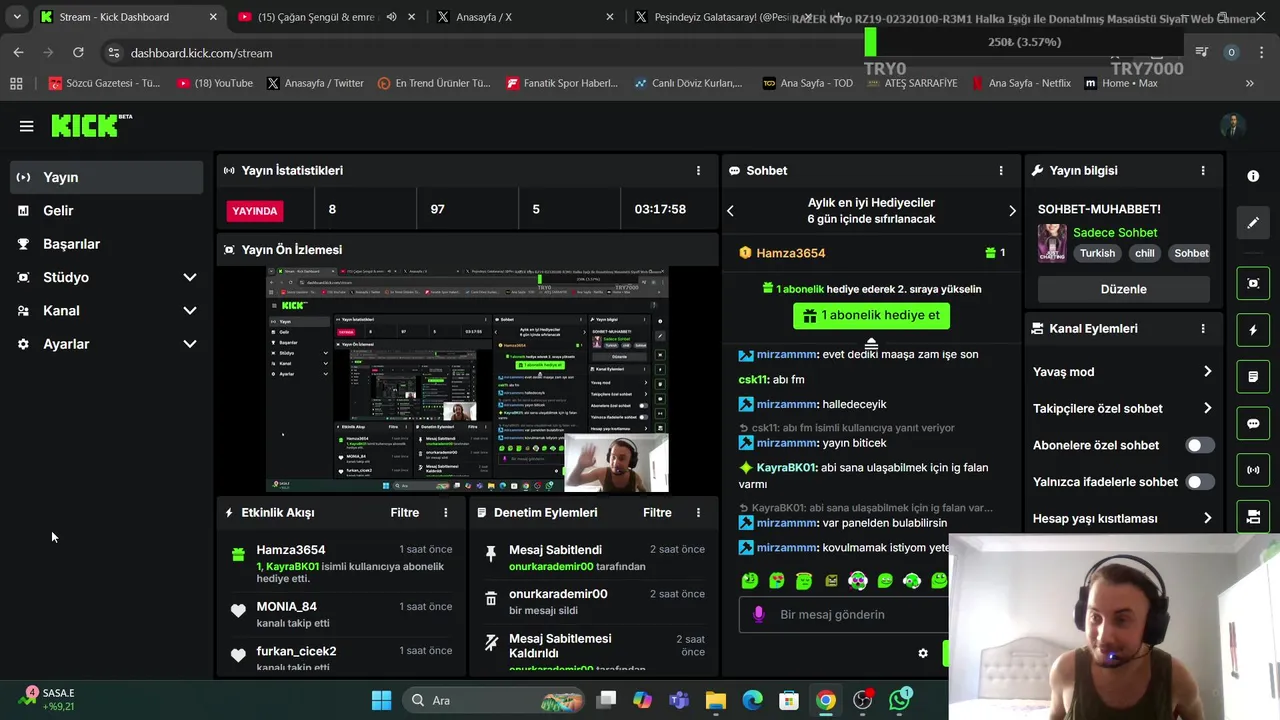The height and width of the screenshot is (720, 1280).
Task: Click KayraBK01 username in chat
Action: 786,467
